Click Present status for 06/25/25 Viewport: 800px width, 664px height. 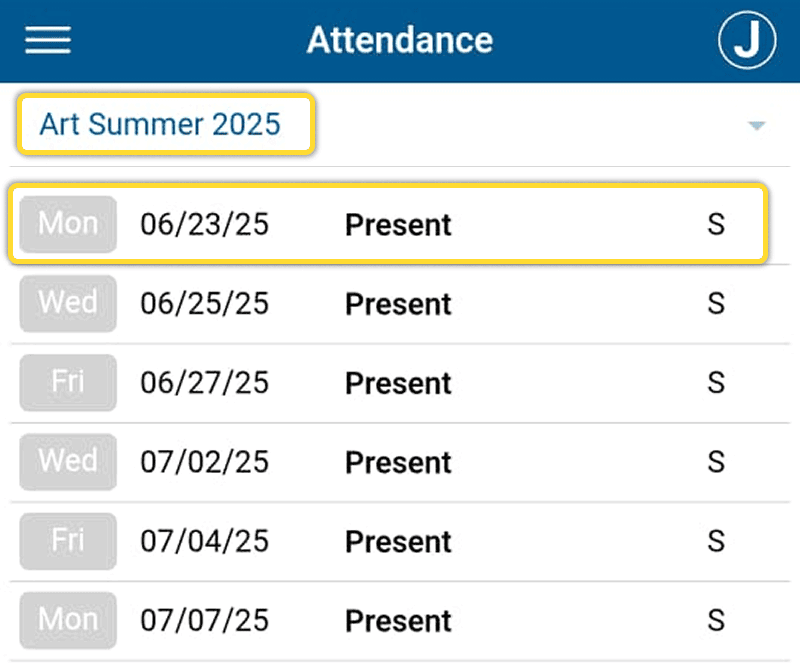(398, 304)
